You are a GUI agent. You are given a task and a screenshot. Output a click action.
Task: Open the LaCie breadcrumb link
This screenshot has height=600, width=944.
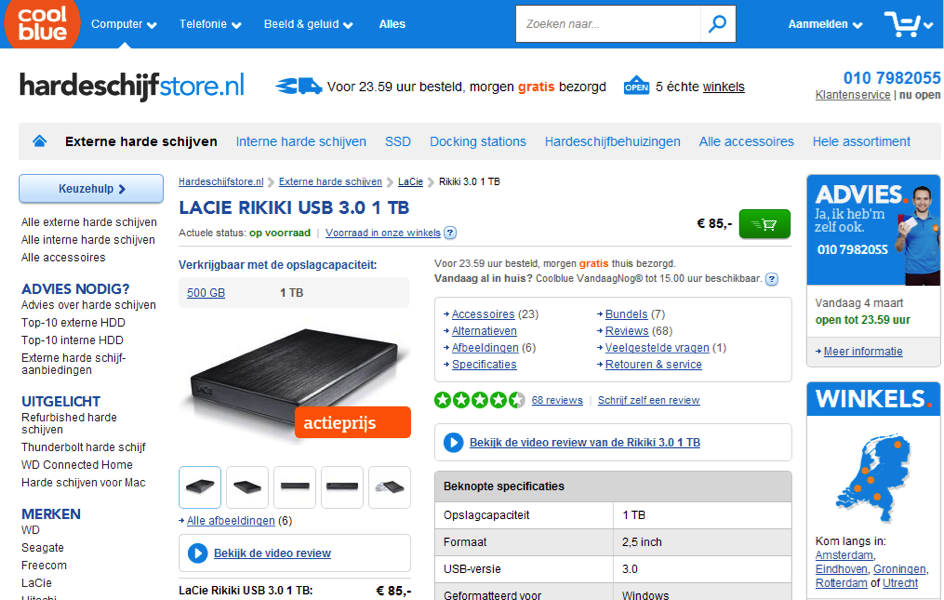411,182
